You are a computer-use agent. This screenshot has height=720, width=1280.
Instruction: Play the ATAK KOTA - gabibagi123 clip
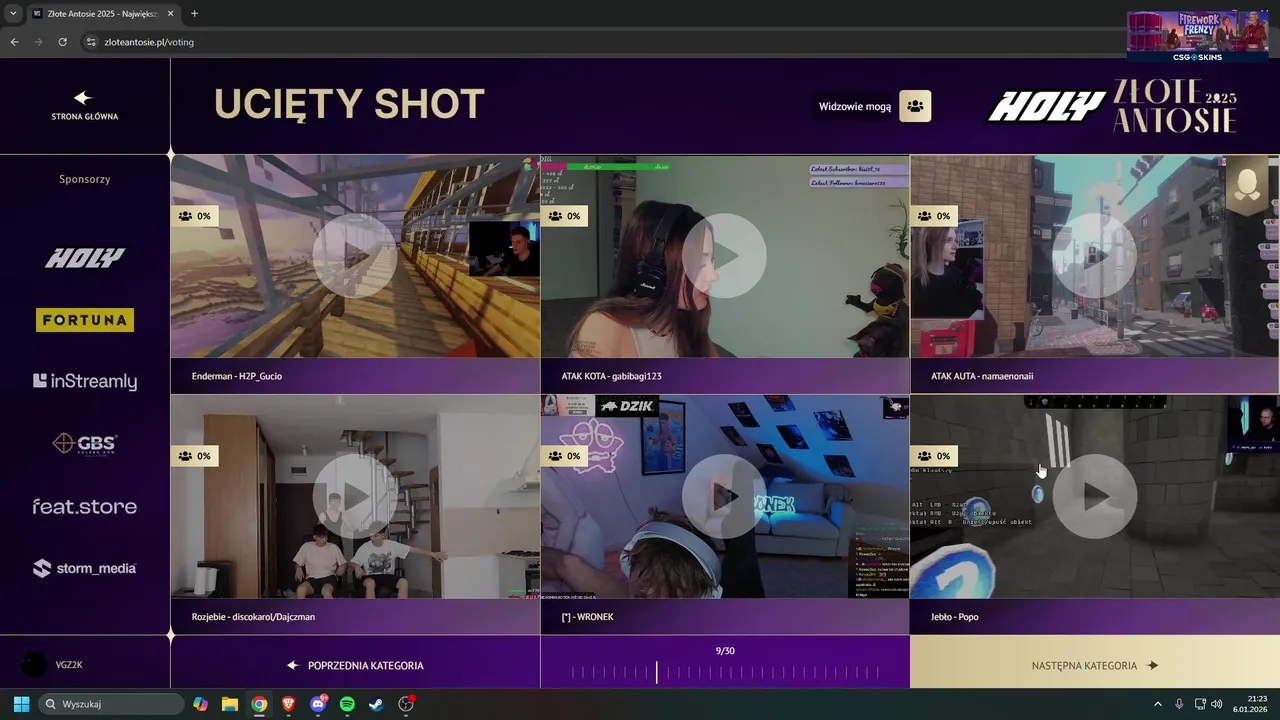pos(725,256)
